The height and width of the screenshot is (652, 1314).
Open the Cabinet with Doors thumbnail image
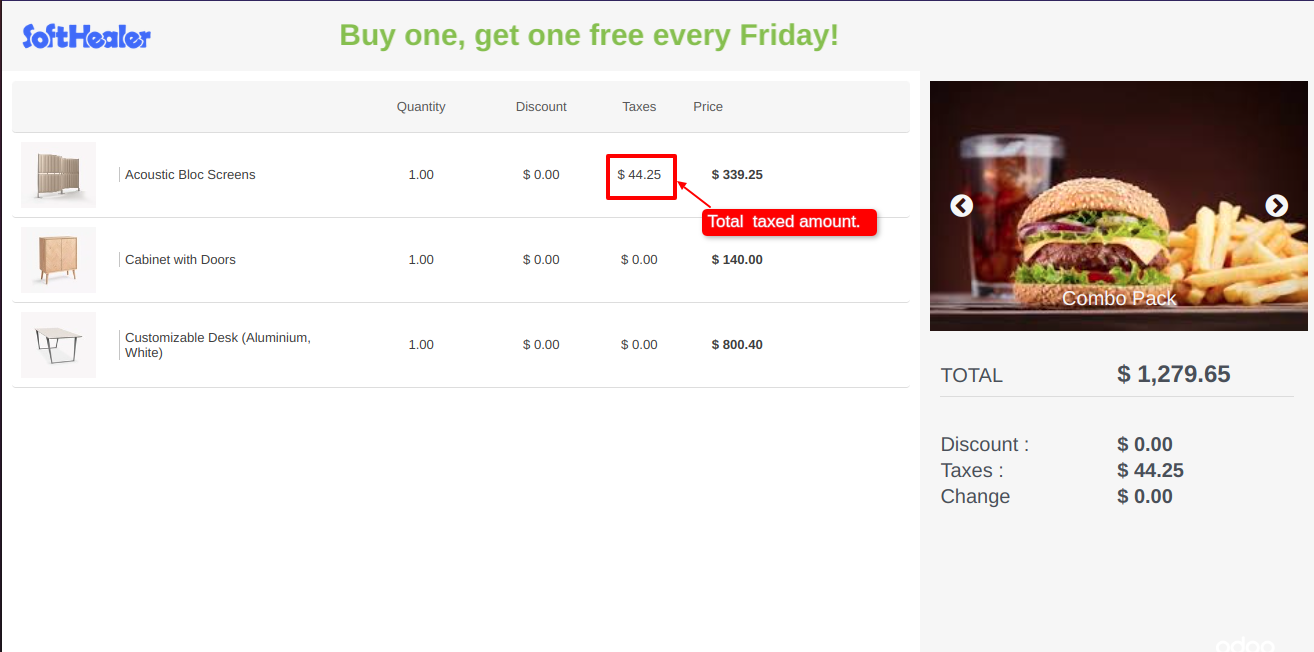[x=58, y=260]
